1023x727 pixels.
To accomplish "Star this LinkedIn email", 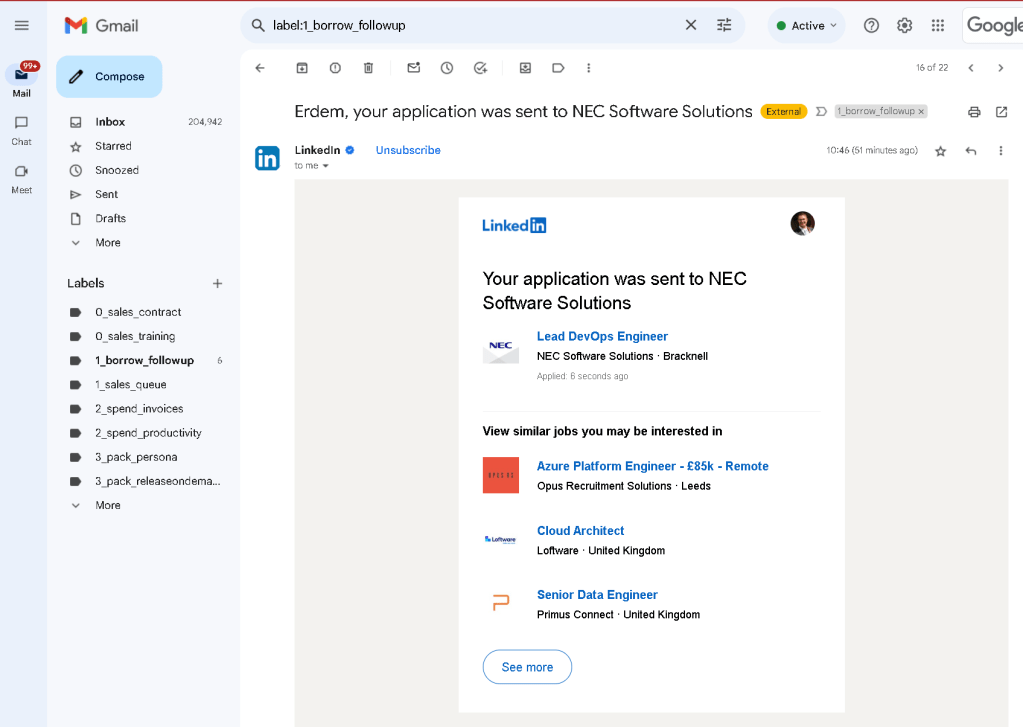I will click(x=940, y=151).
